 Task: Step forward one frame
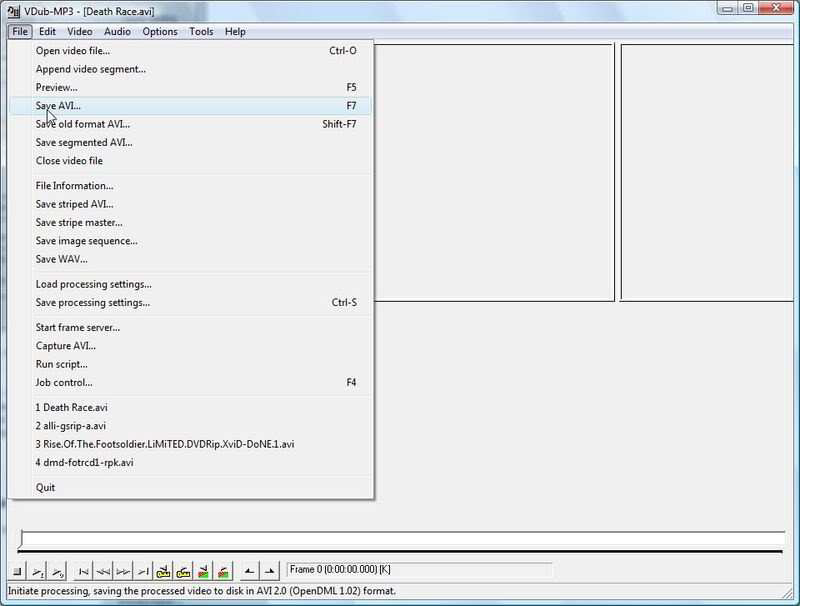tap(123, 572)
